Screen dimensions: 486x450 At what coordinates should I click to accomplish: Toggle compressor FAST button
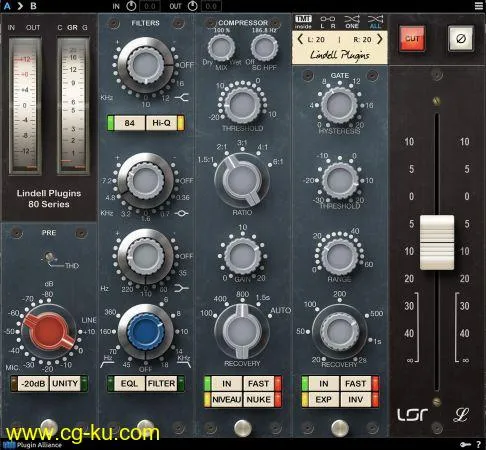(259, 384)
